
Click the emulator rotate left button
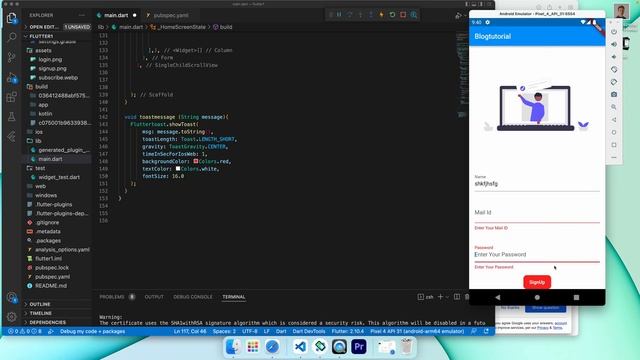pyautogui.click(x=614, y=69)
